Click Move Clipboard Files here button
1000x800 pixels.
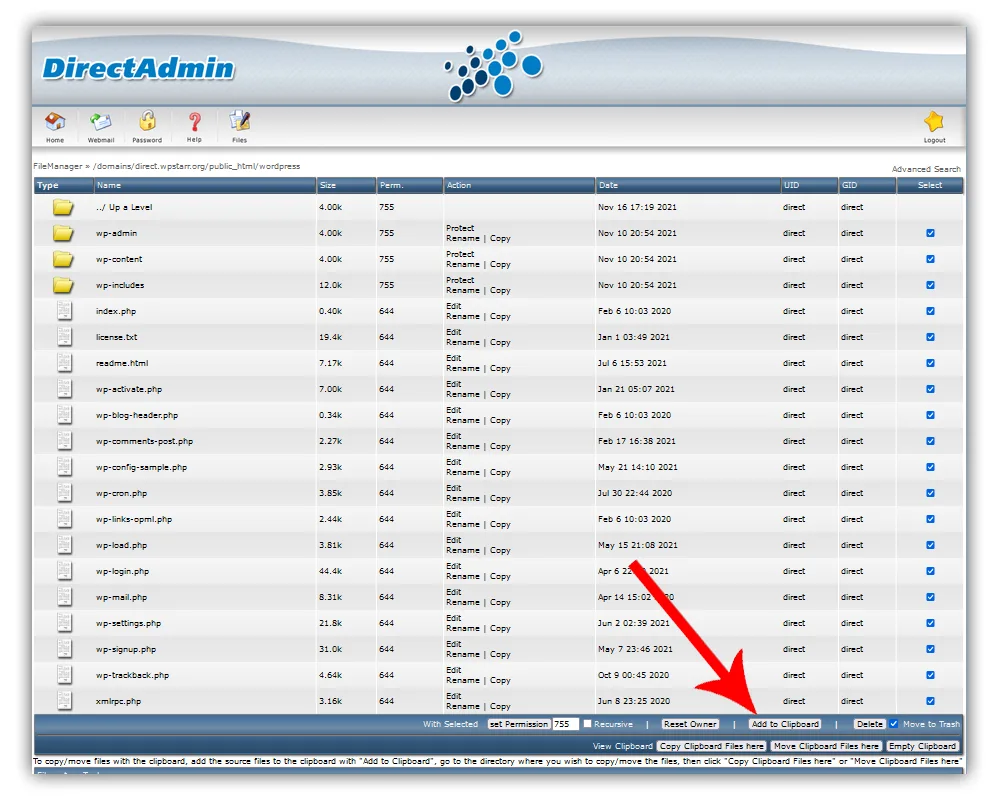point(827,746)
